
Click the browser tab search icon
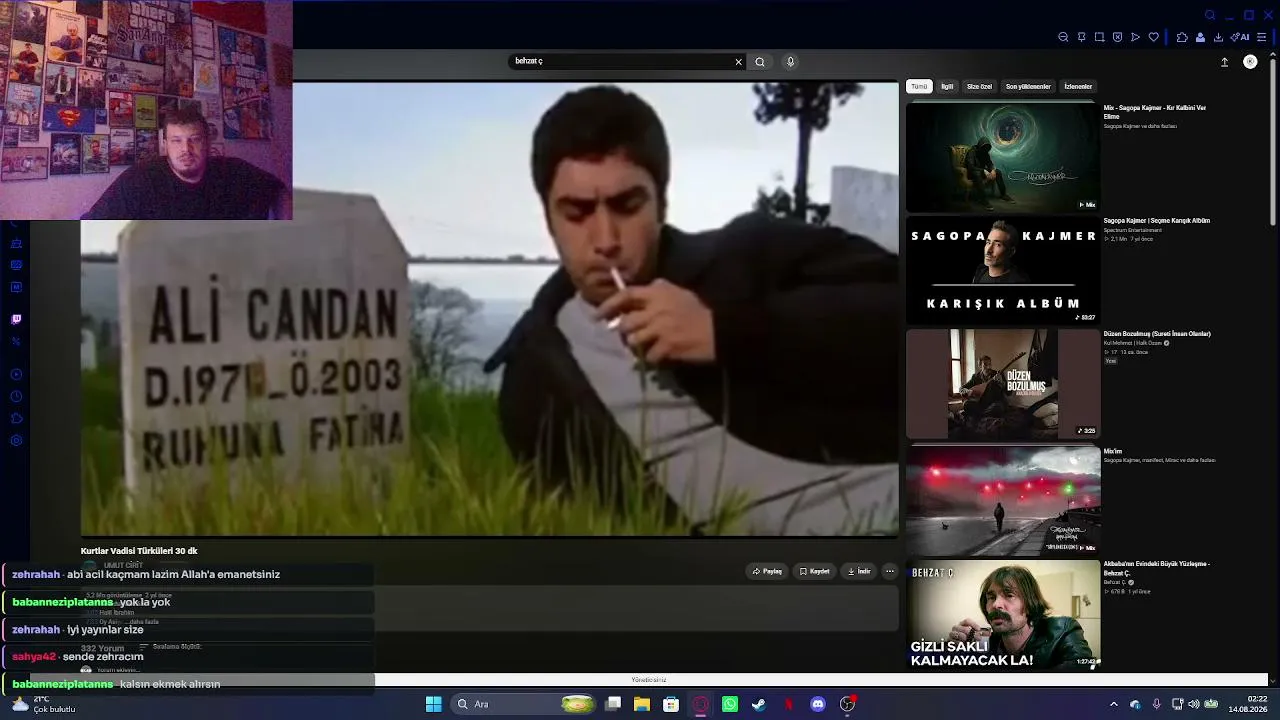(x=1210, y=15)
